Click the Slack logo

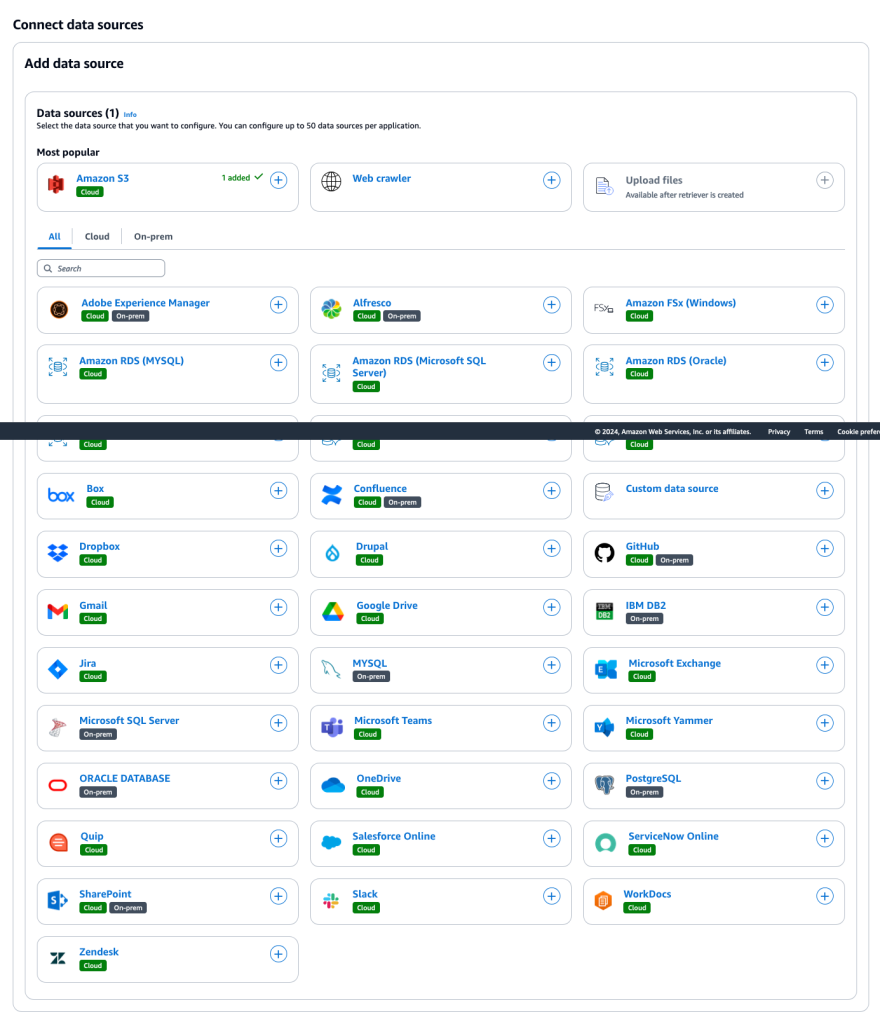(x=331, y=901)
